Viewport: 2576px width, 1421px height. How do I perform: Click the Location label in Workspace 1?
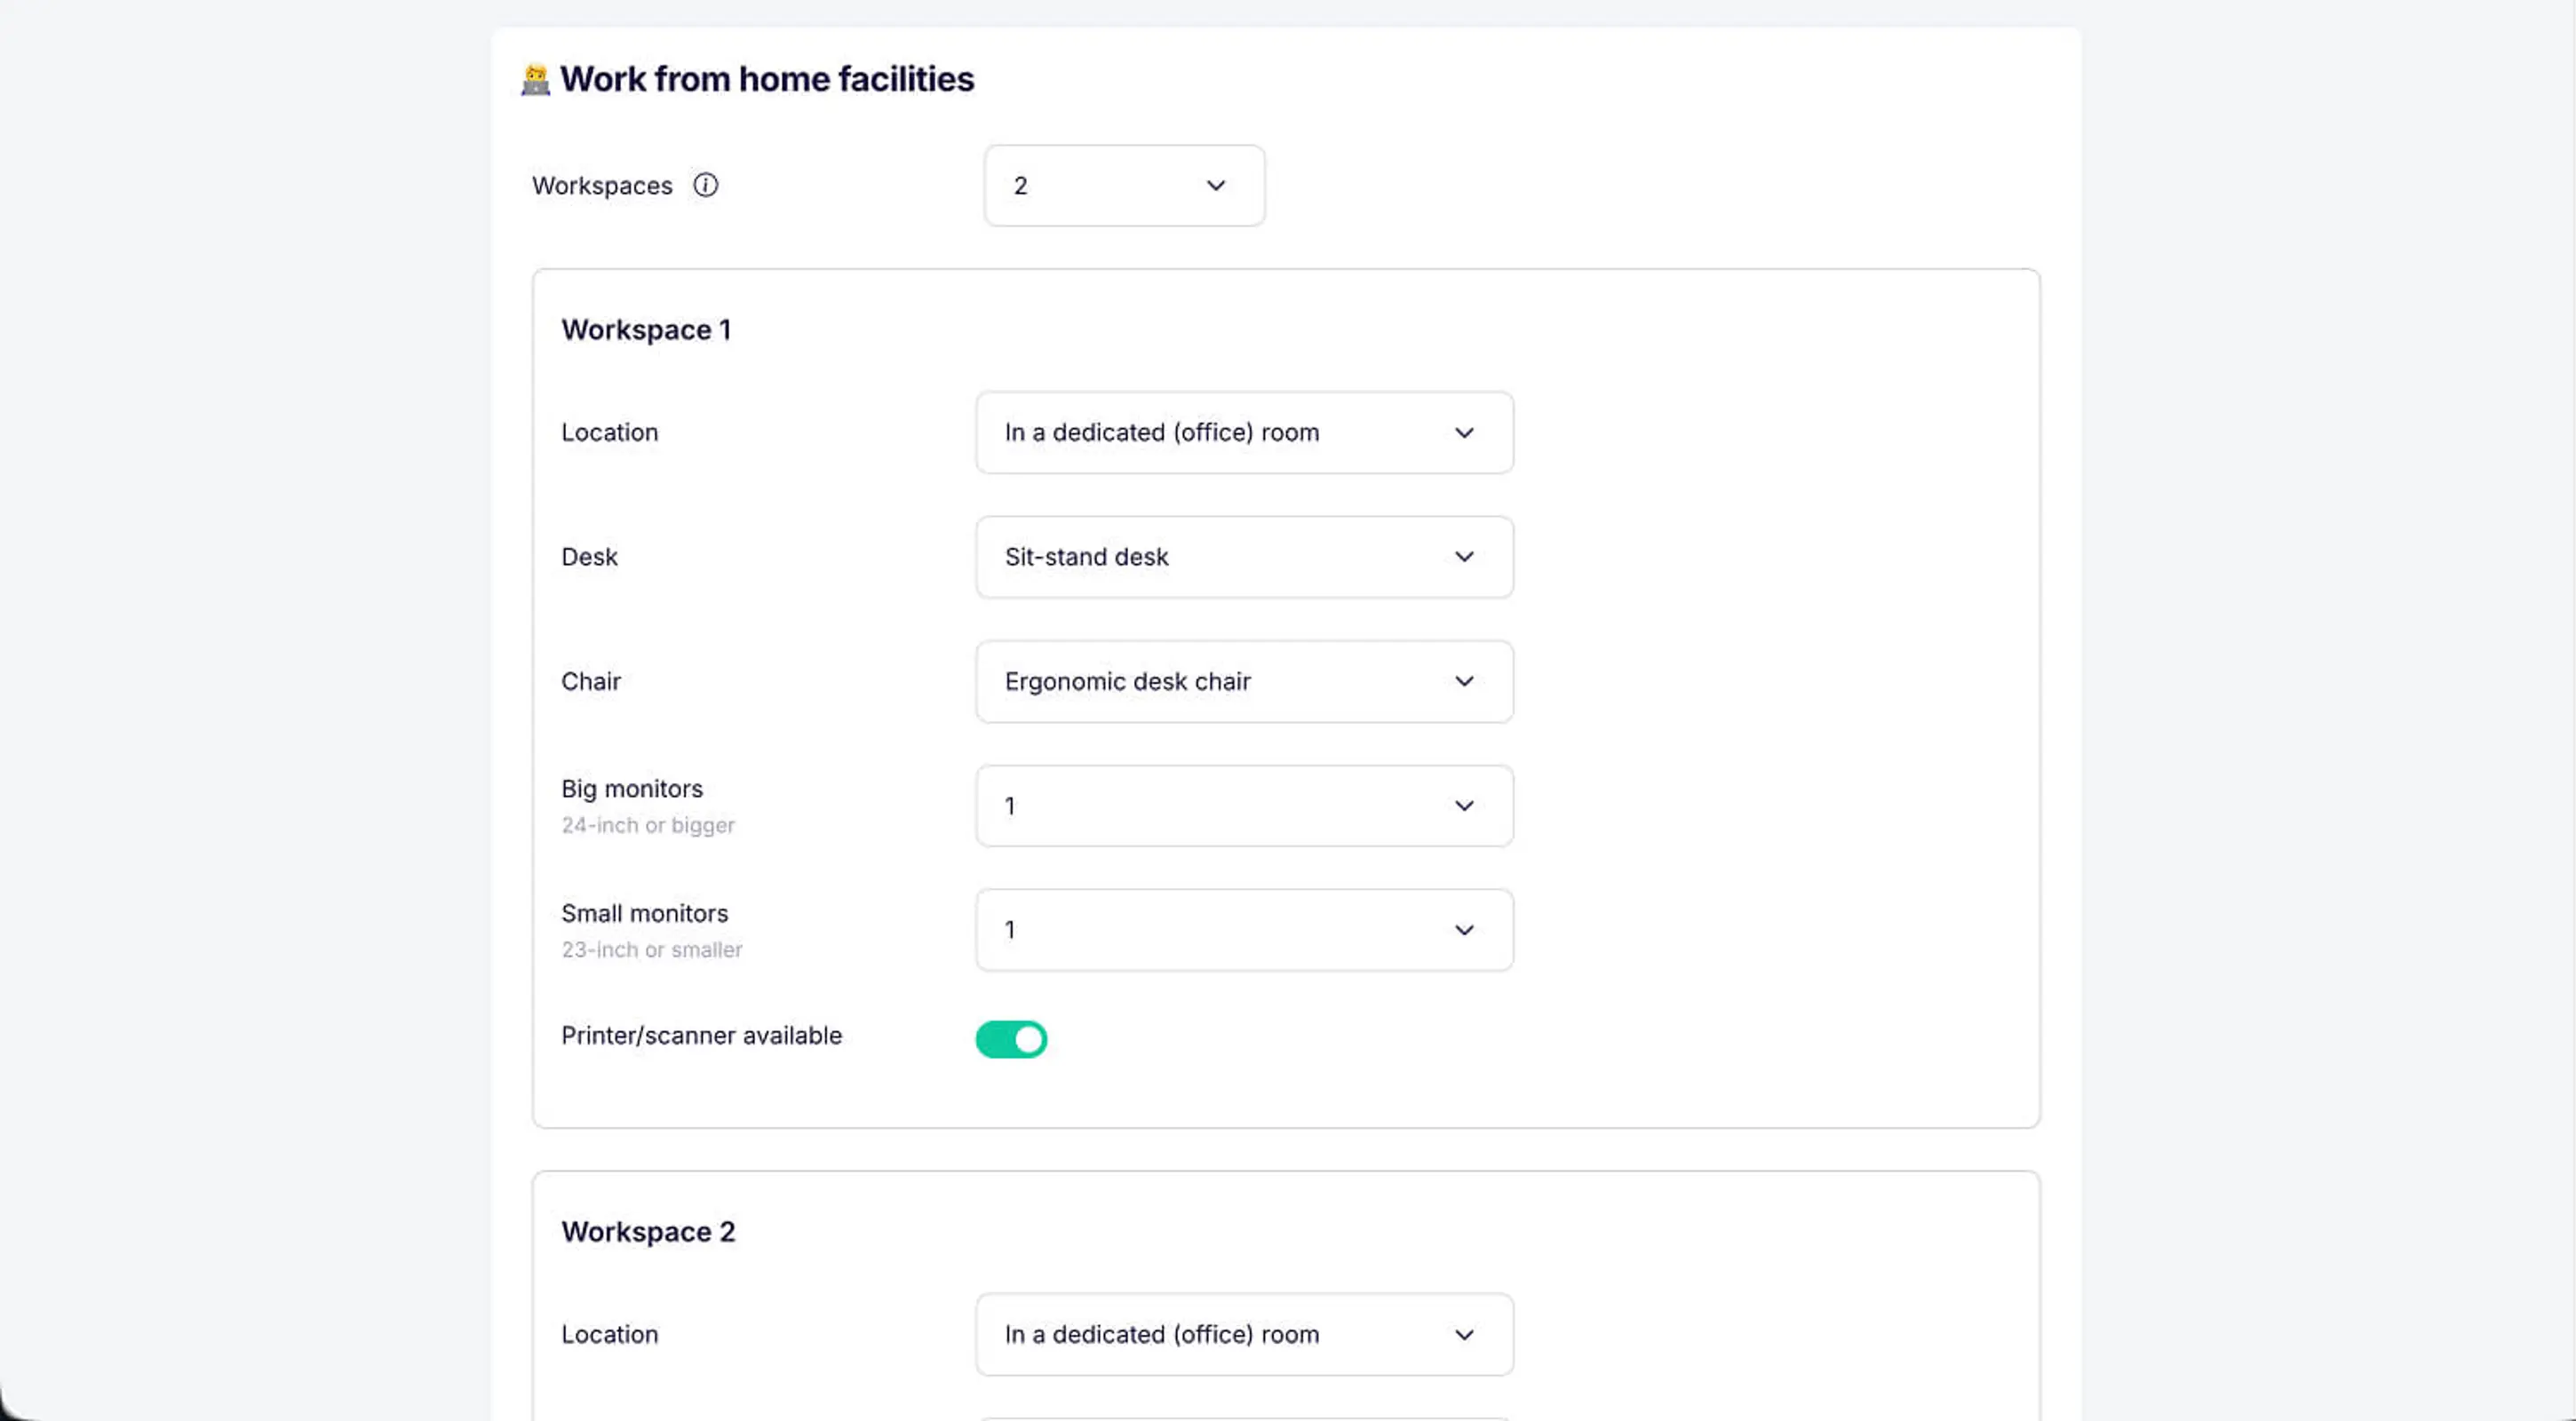click(609, 433)
